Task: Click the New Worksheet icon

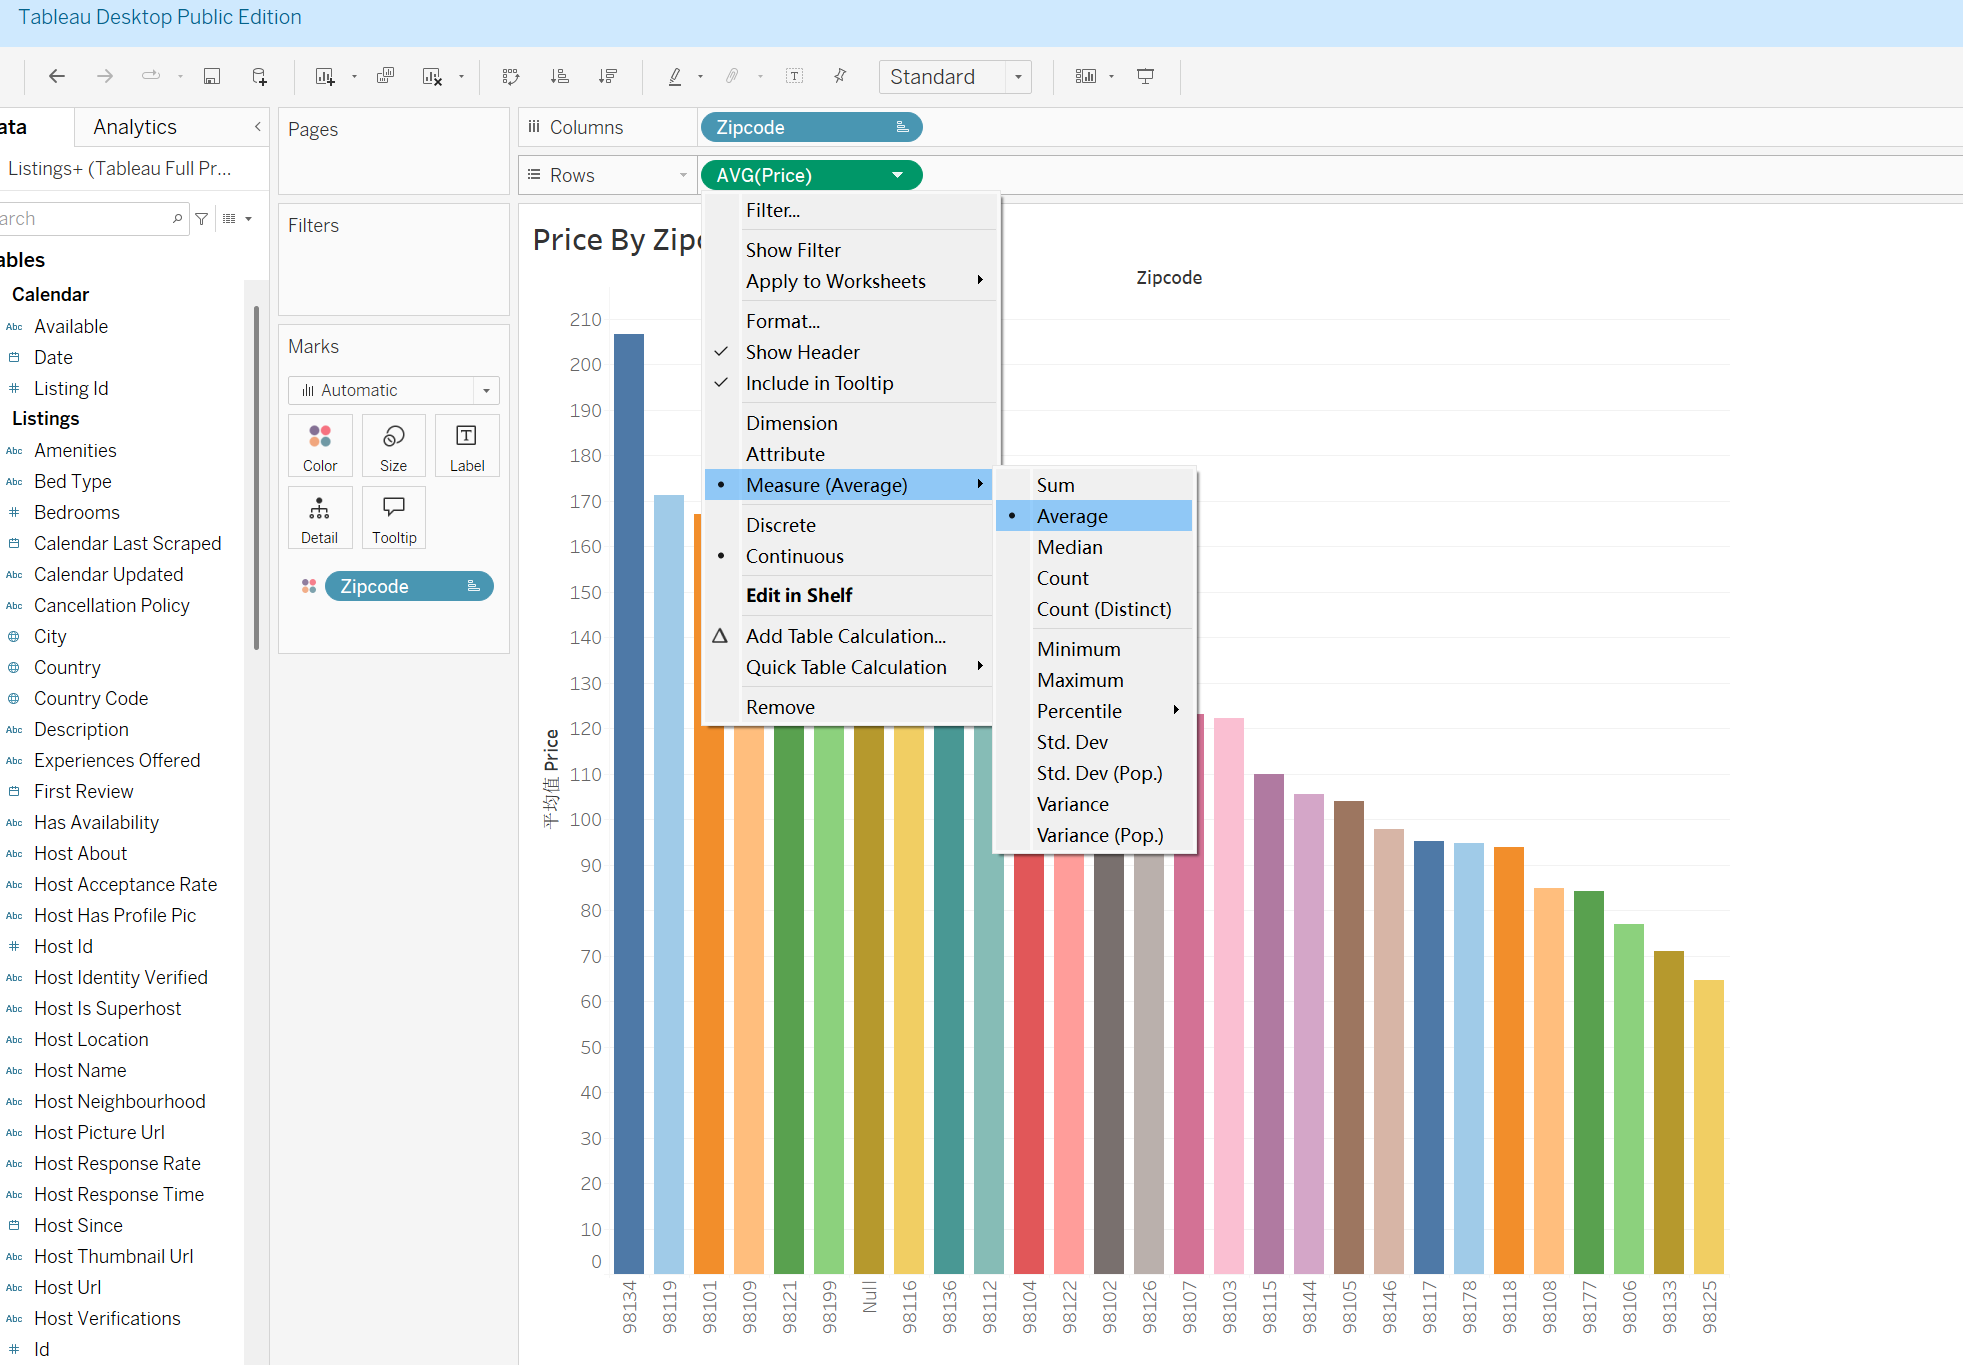Action: [325, 76]
